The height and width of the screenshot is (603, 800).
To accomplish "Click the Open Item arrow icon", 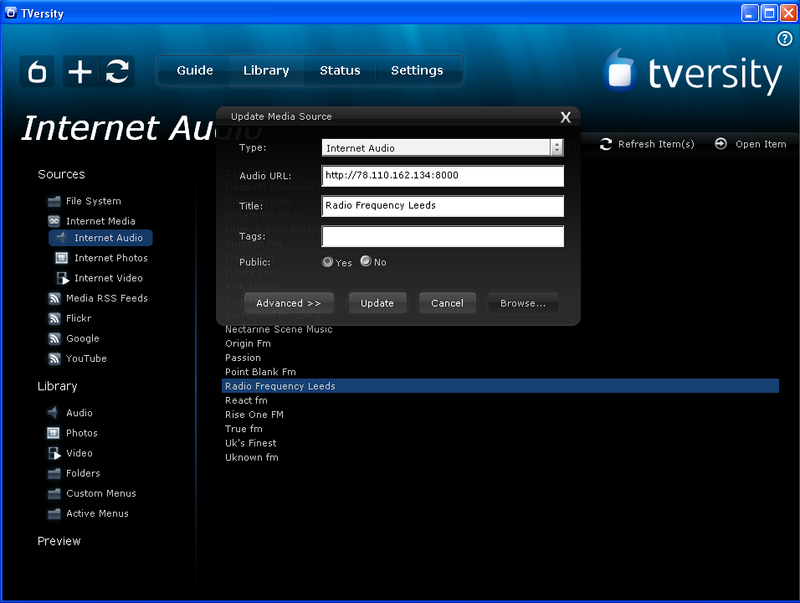I will 721,144.
